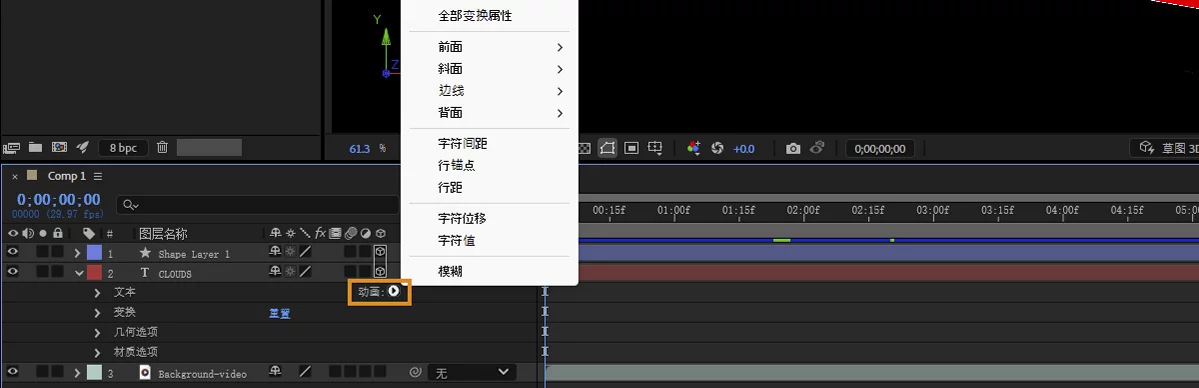Take a snapshot with camera icon

(x=793, y=148)
